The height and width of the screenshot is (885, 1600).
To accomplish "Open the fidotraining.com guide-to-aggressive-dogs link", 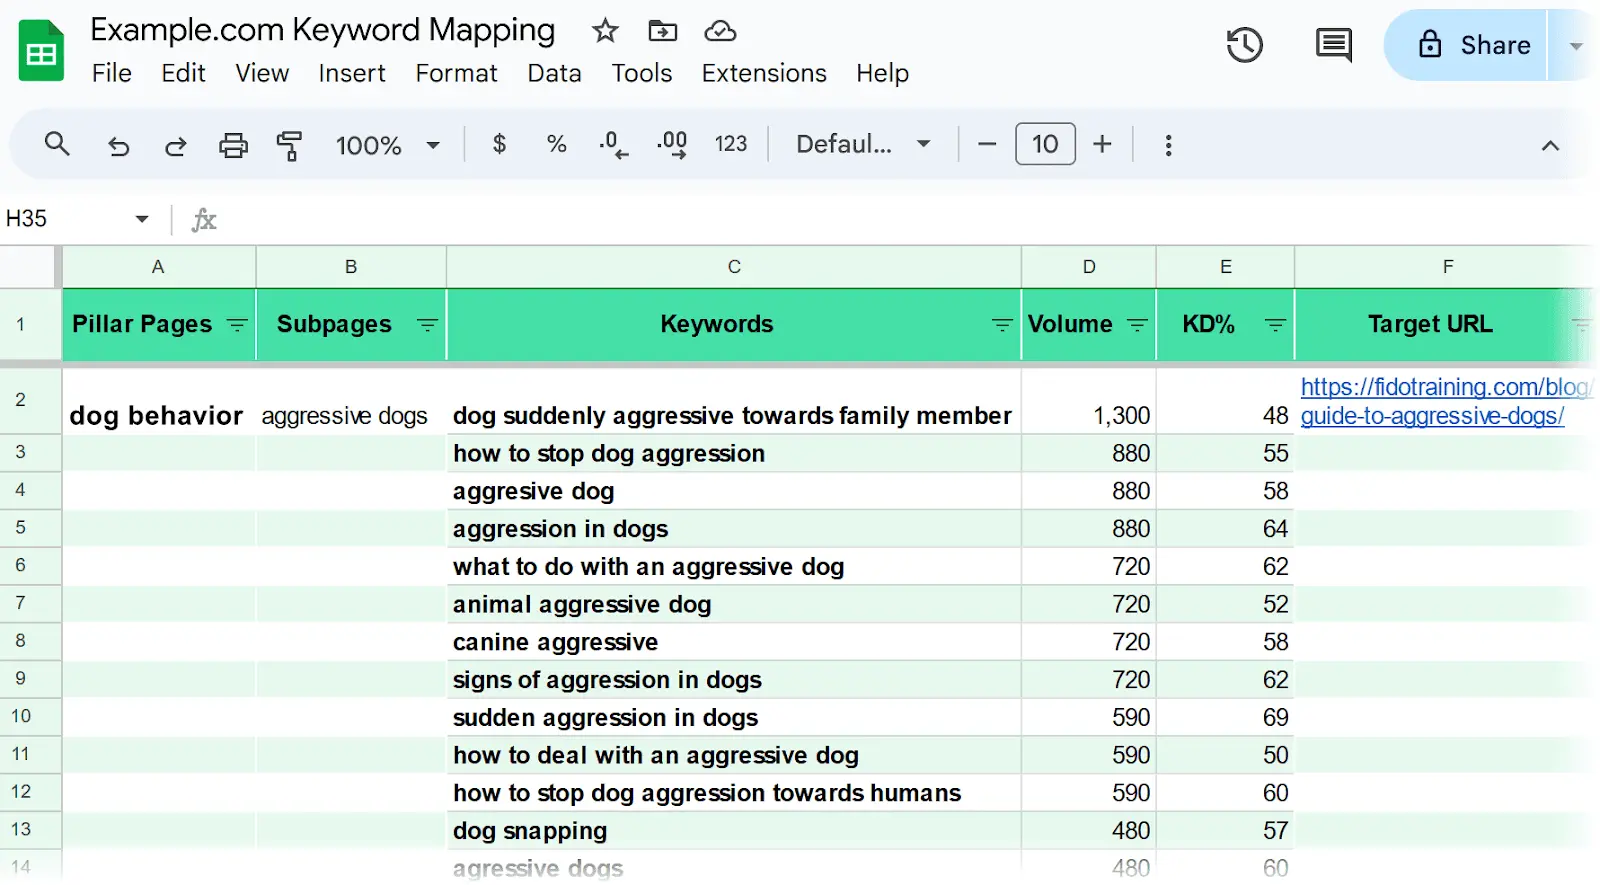I will tap(1432, 416).
